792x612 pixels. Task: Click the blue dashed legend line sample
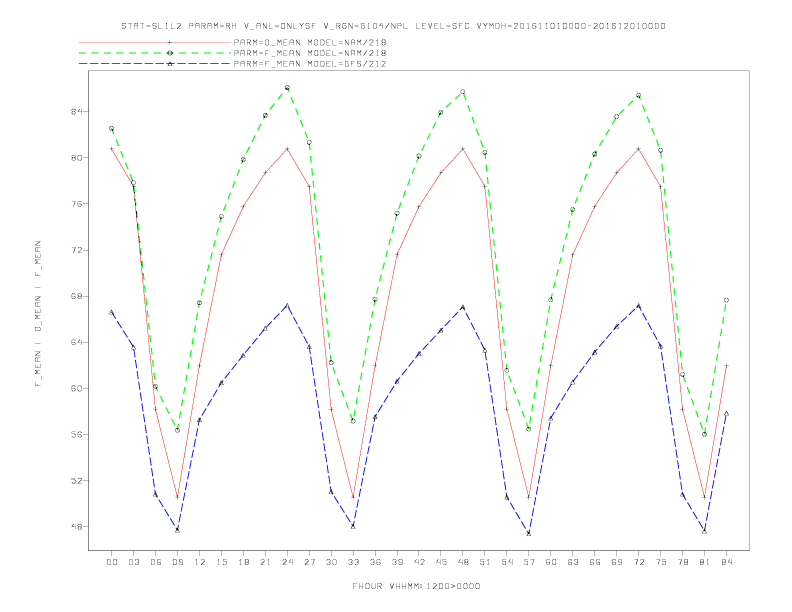click(155, 64)
